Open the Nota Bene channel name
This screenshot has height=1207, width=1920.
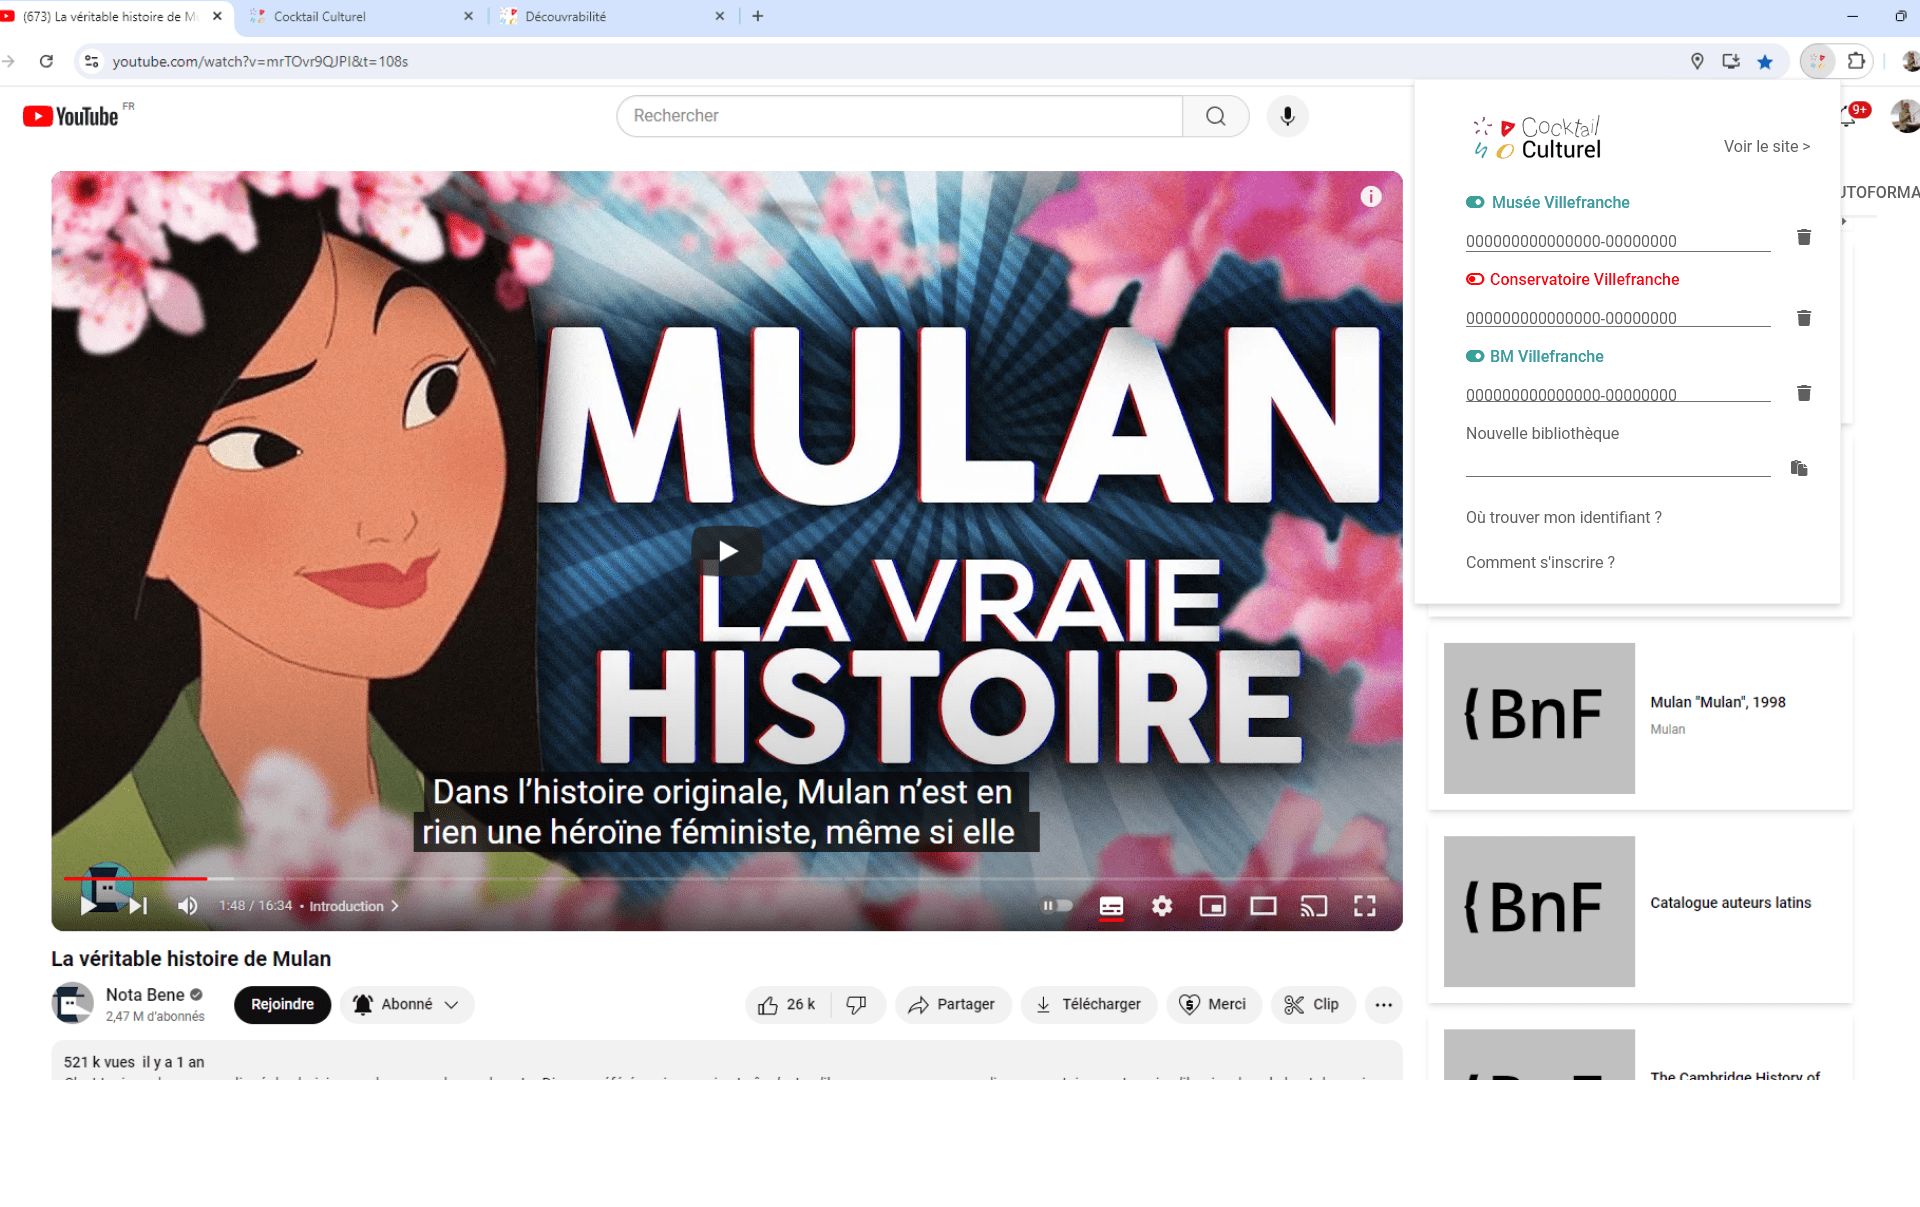tap(145, 995)
